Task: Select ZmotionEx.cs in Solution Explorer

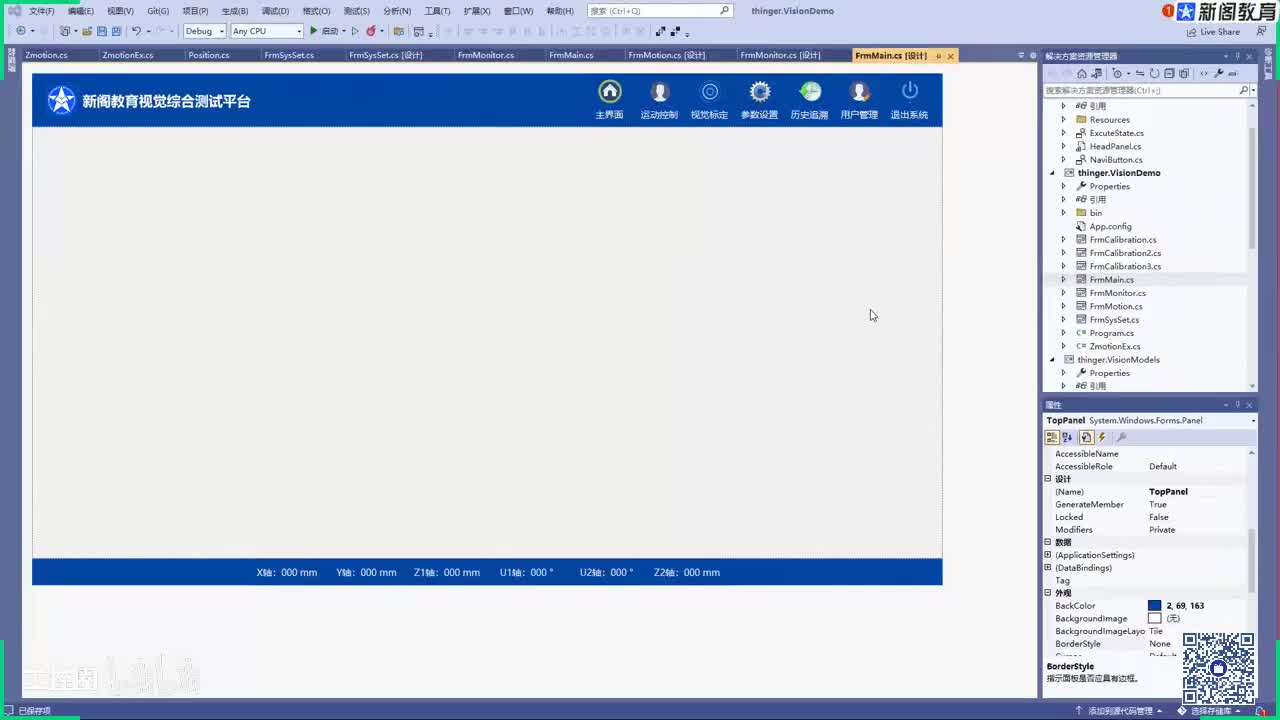Action: (1114, 347)
